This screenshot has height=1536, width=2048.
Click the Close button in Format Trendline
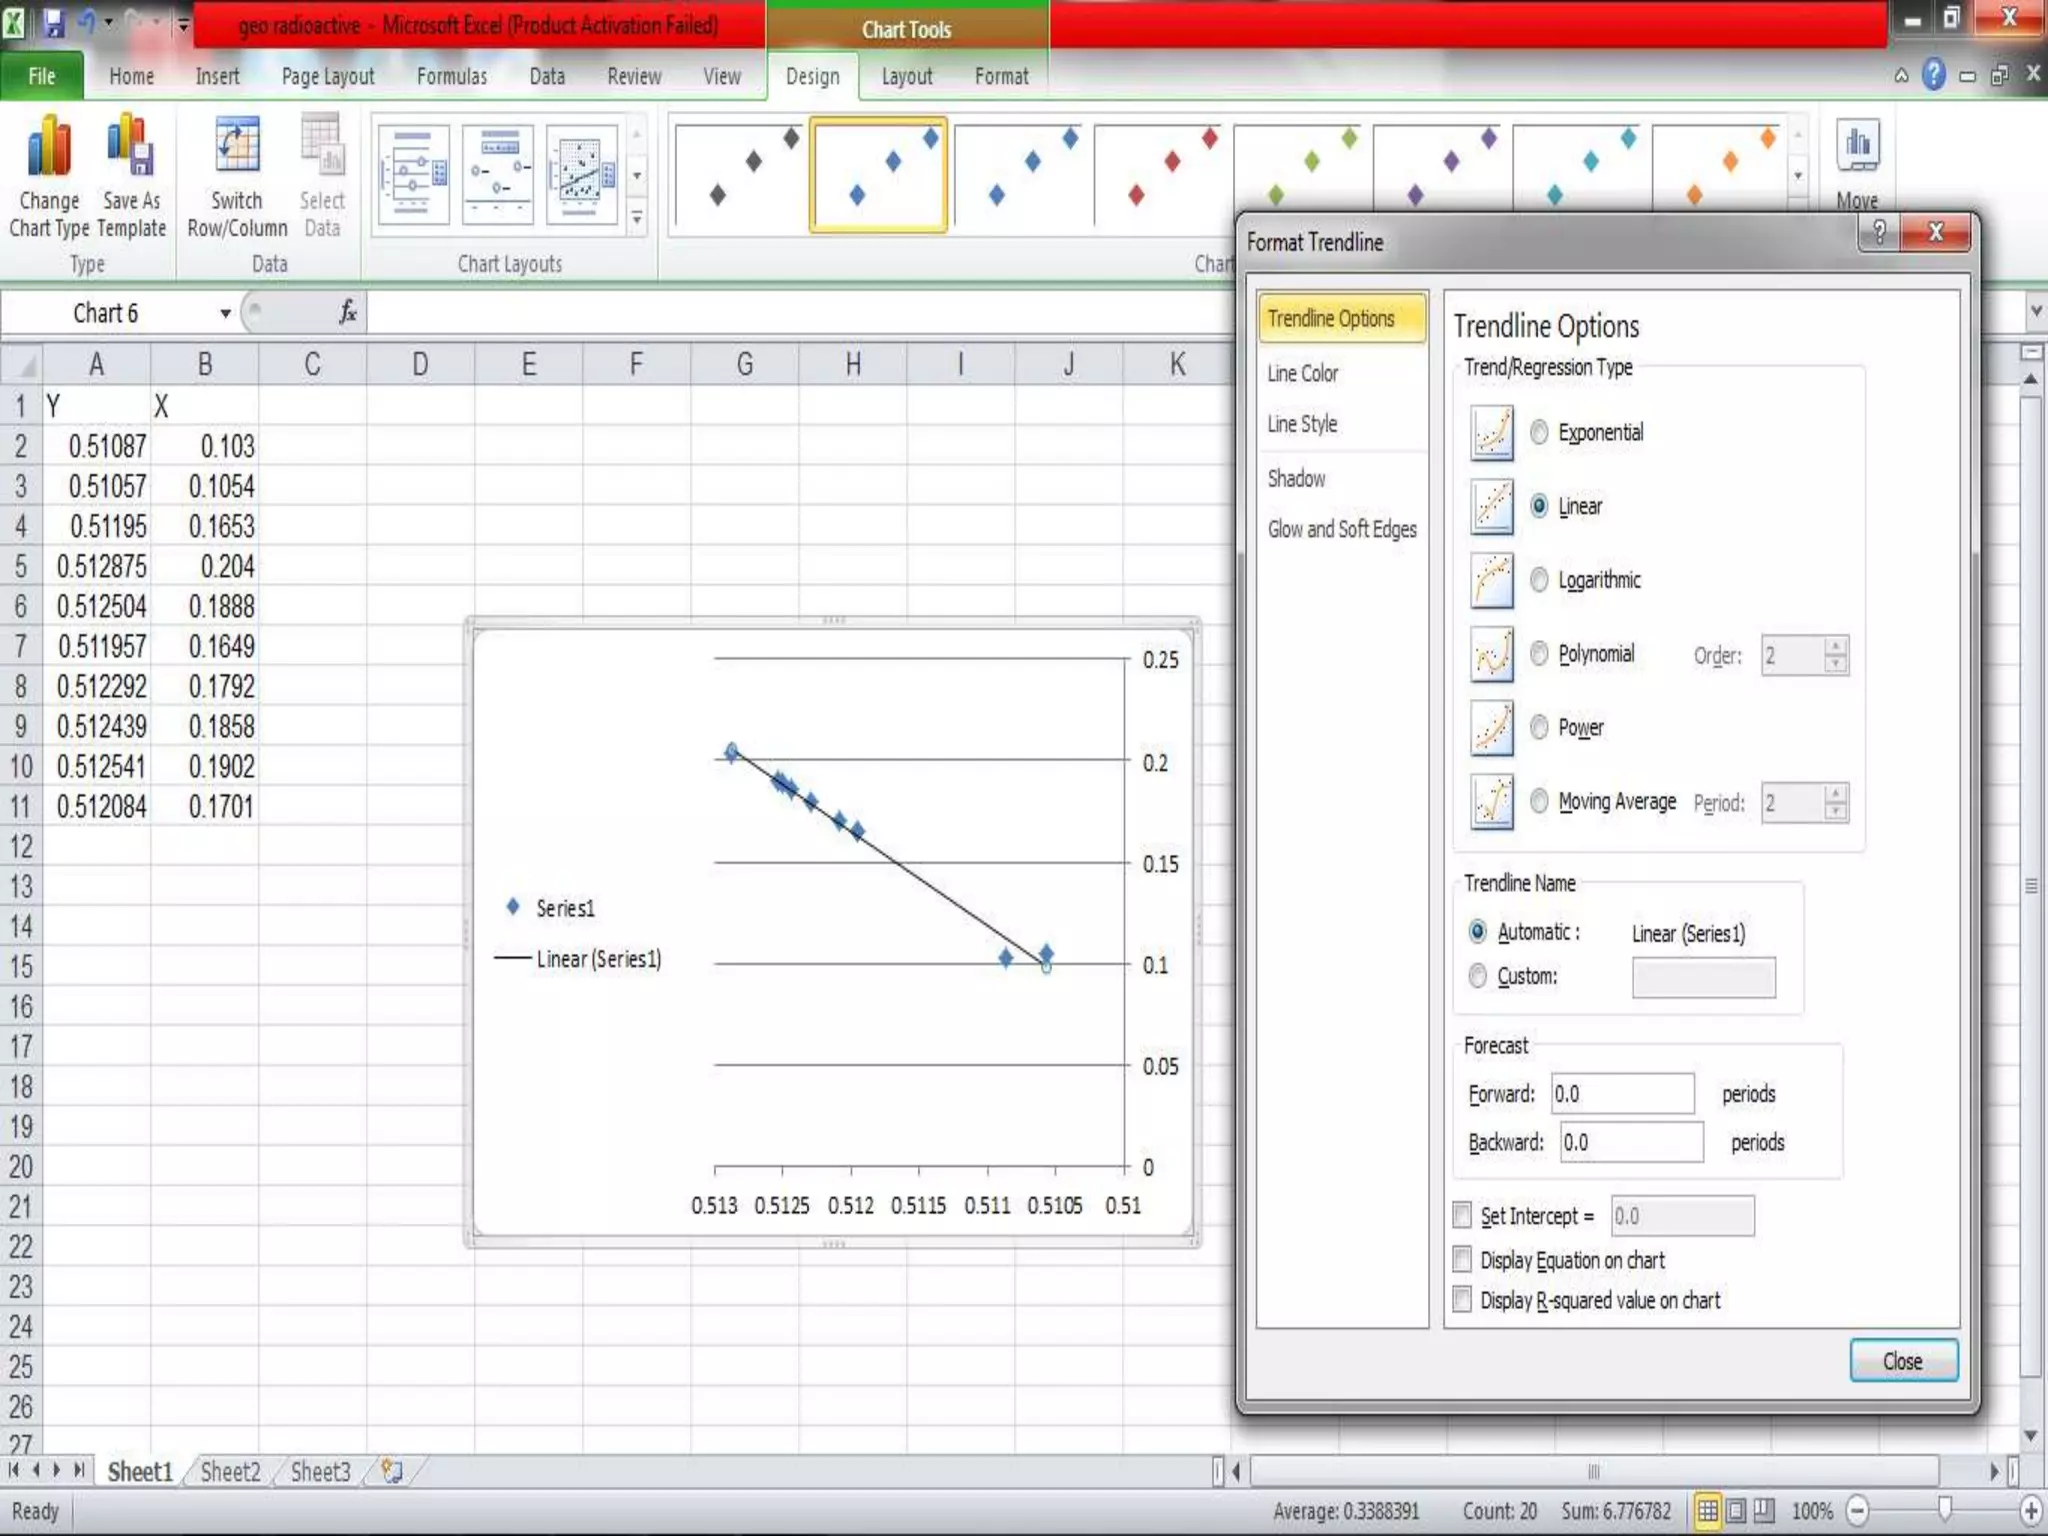click(1902, 1361)
